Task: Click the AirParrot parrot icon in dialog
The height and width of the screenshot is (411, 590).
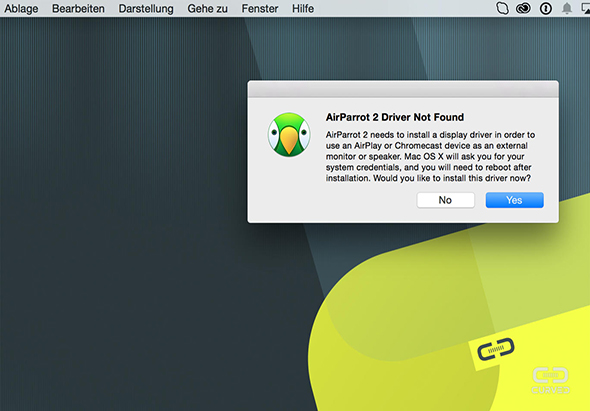Action: click(289, 135)
